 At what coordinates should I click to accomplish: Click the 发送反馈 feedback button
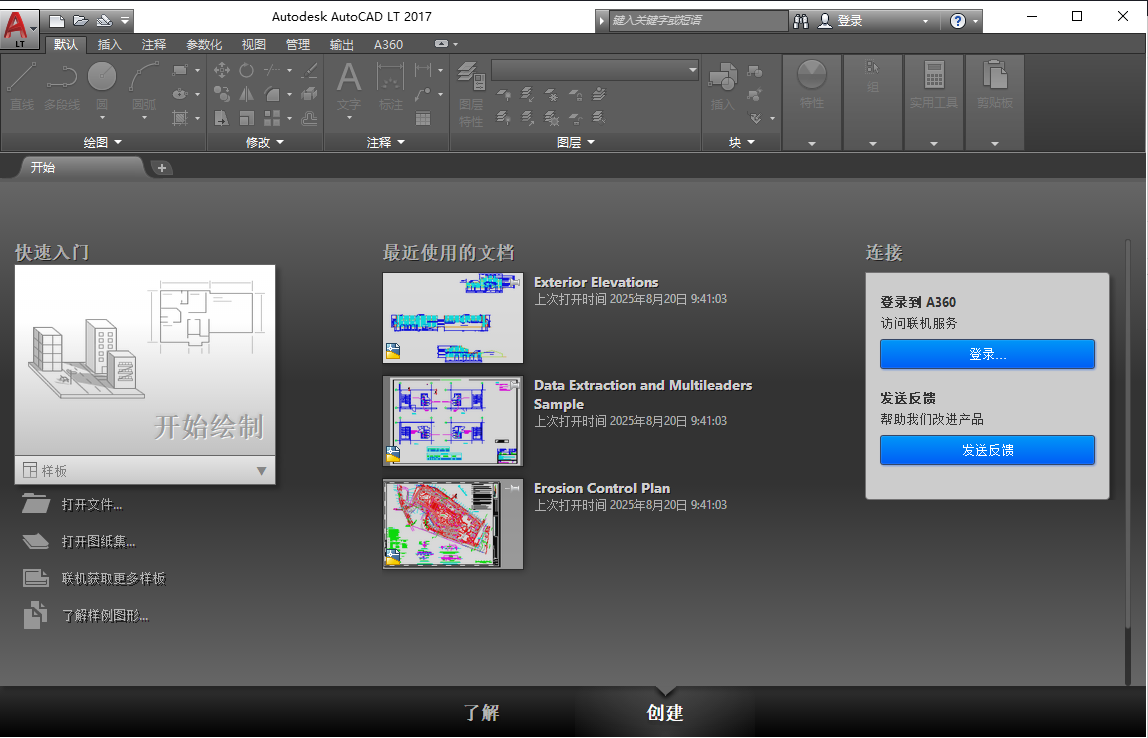987,450
